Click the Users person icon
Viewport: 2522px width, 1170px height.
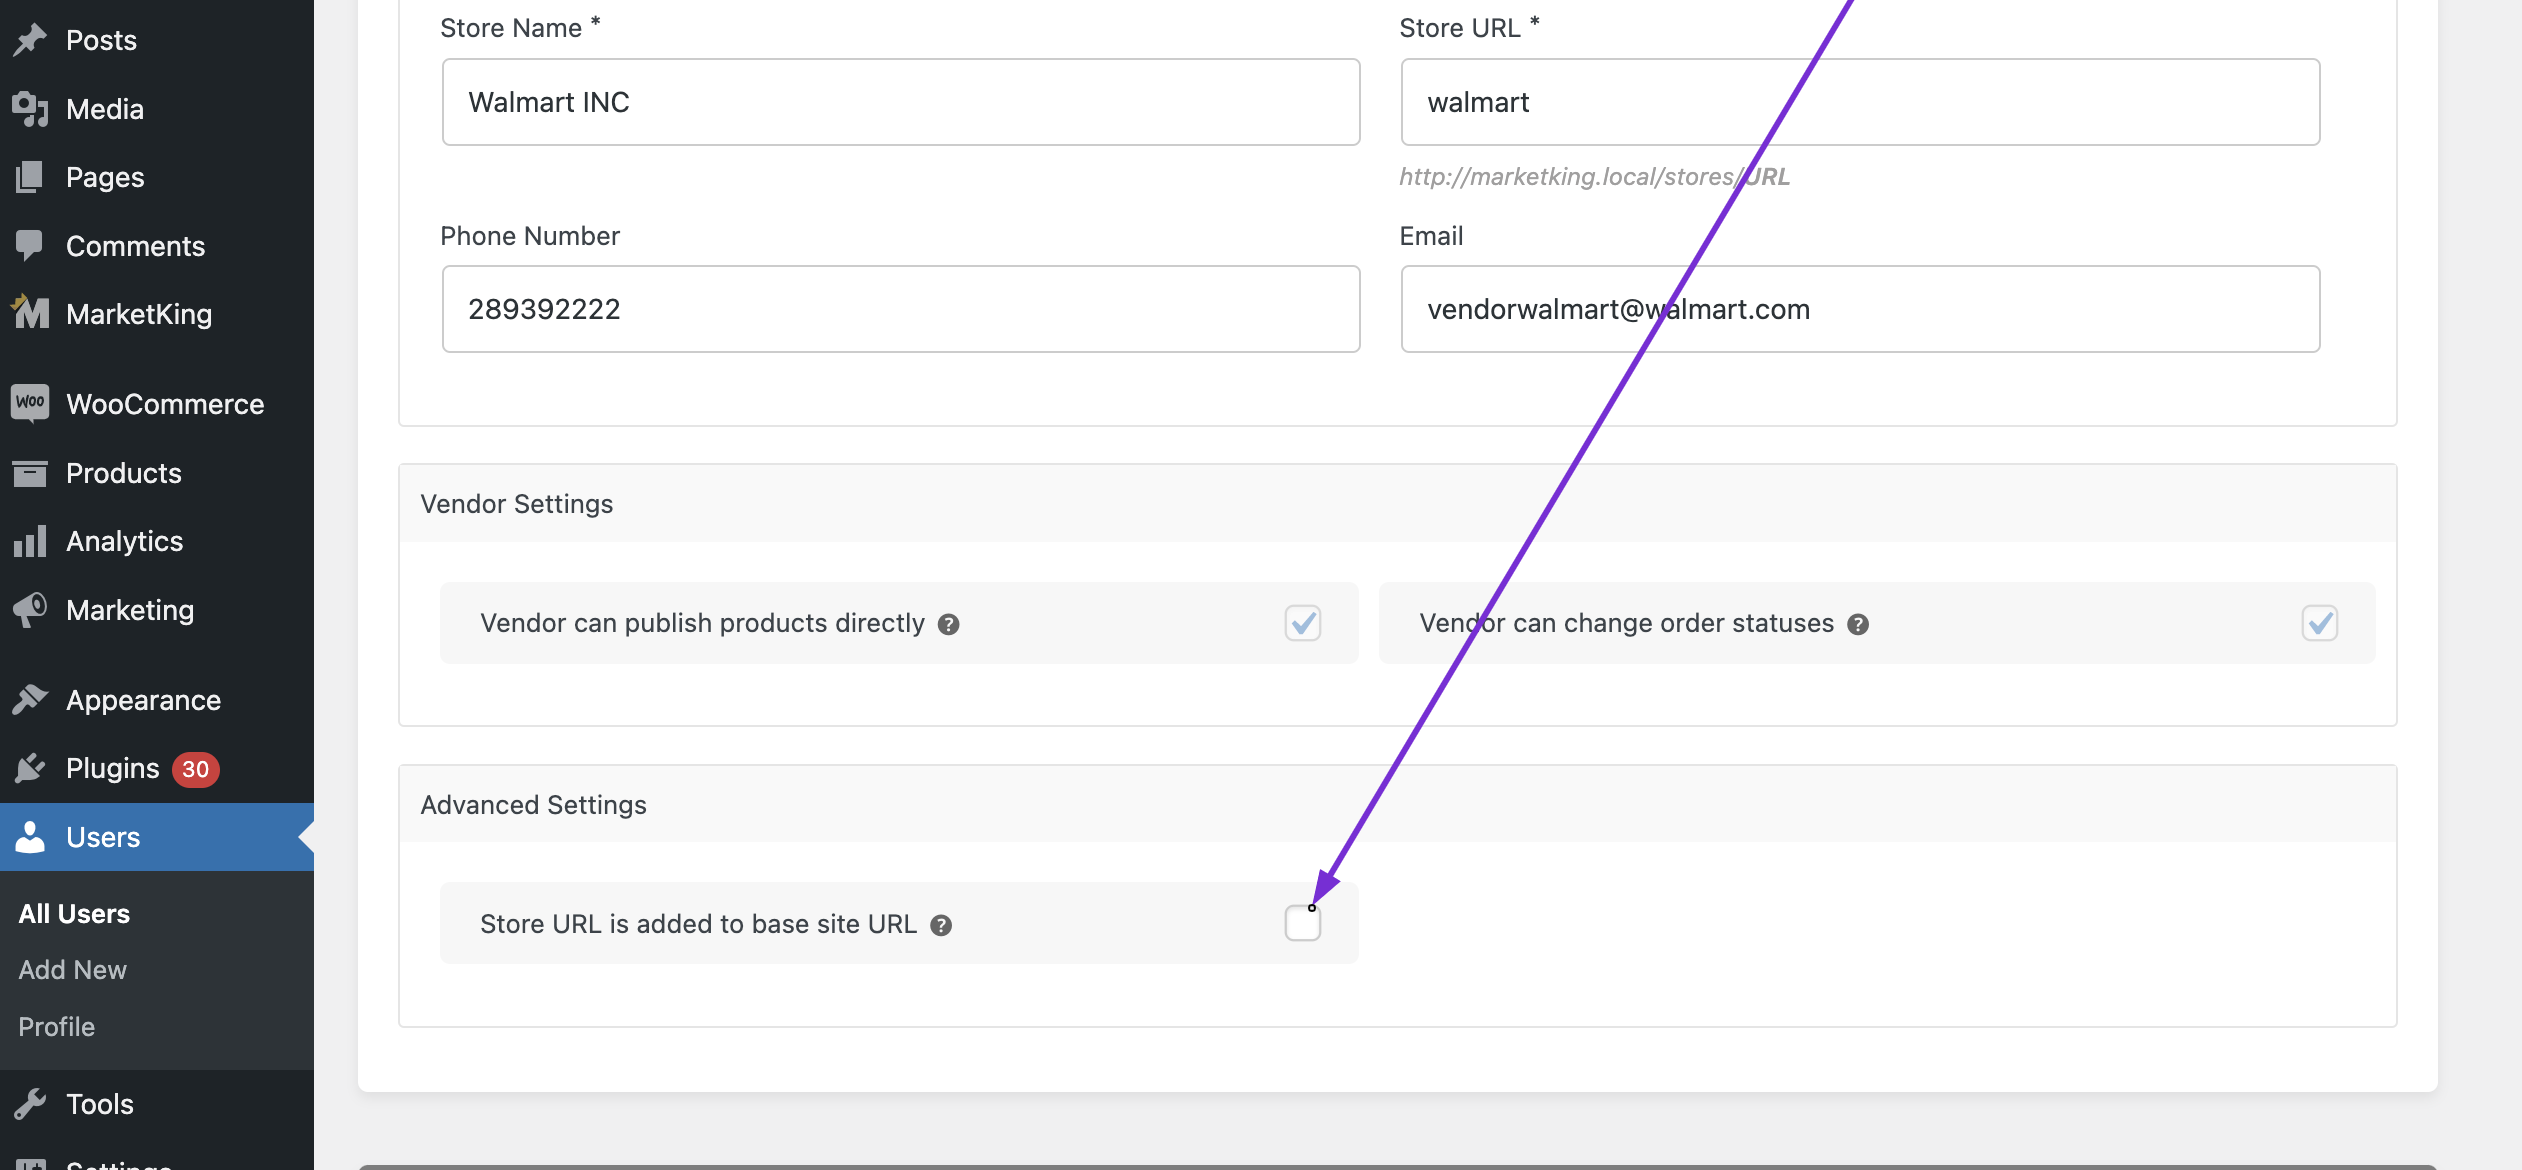30,836
